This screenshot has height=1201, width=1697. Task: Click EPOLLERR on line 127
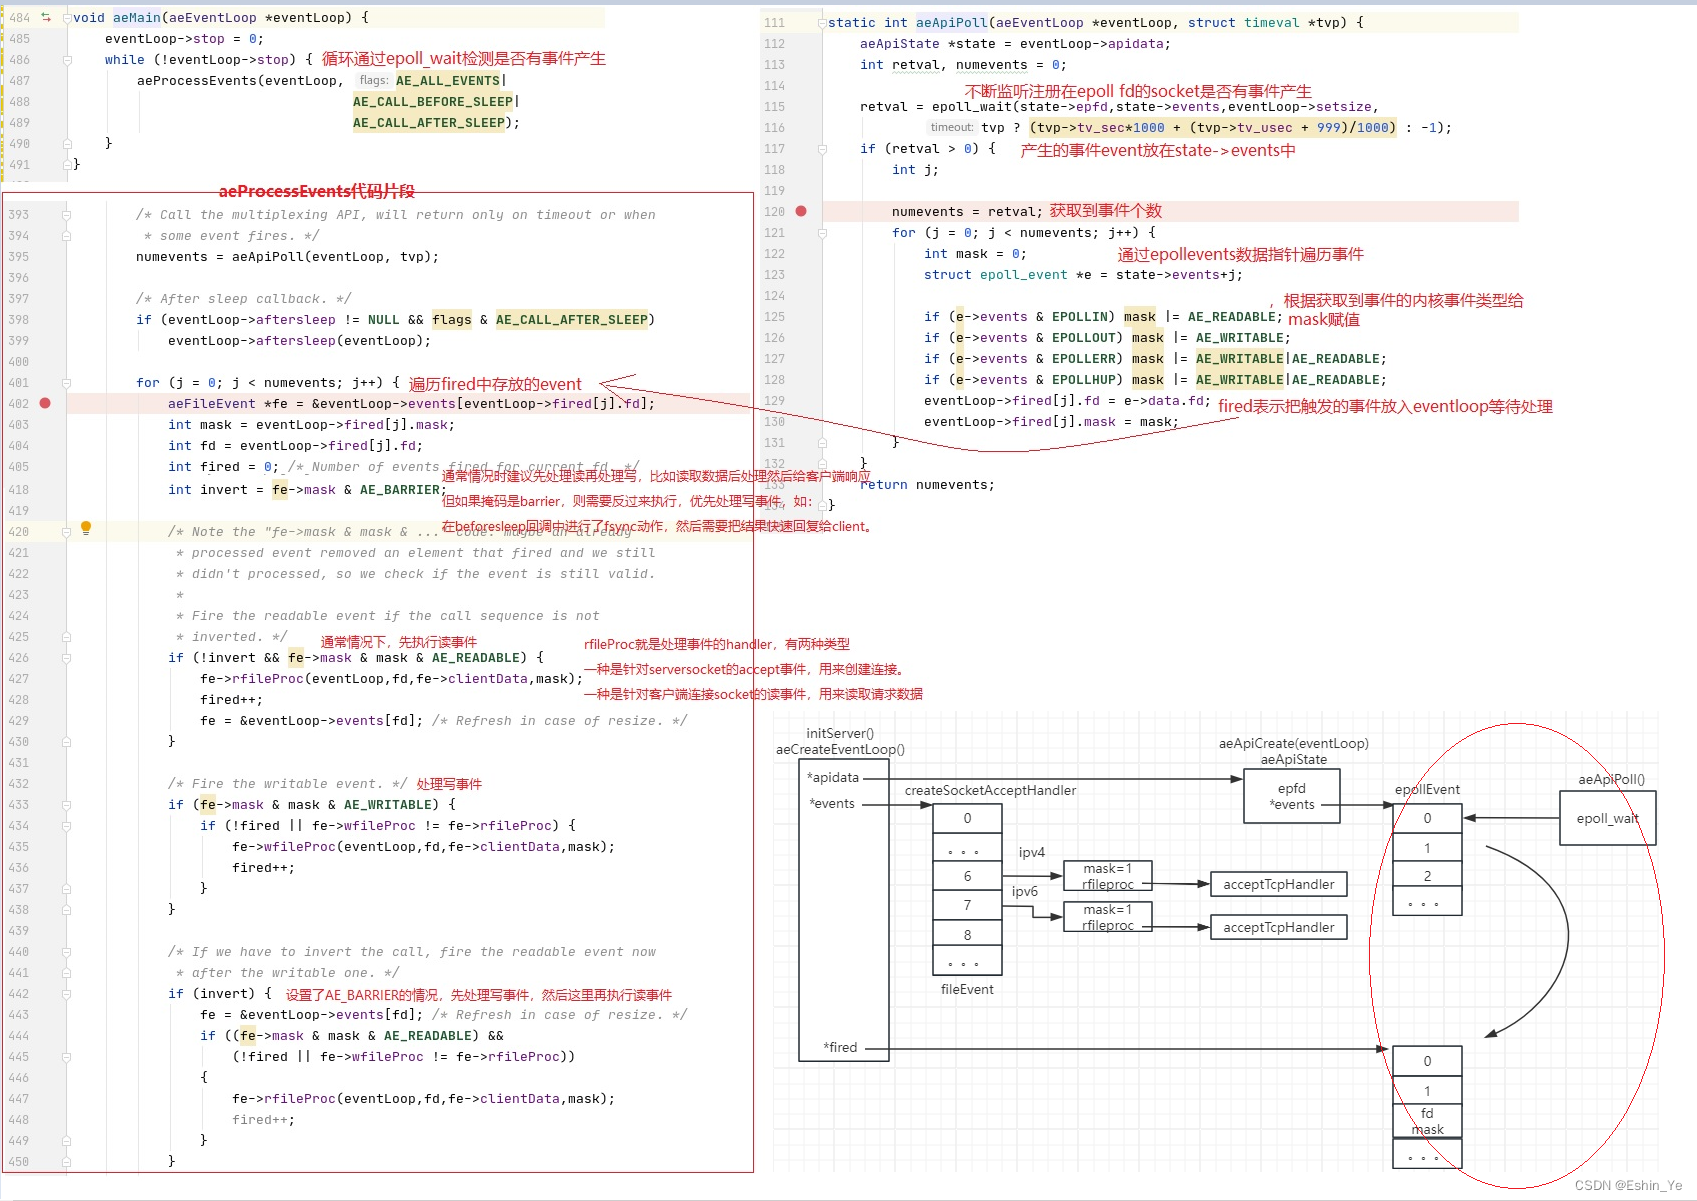(1084, 359)
